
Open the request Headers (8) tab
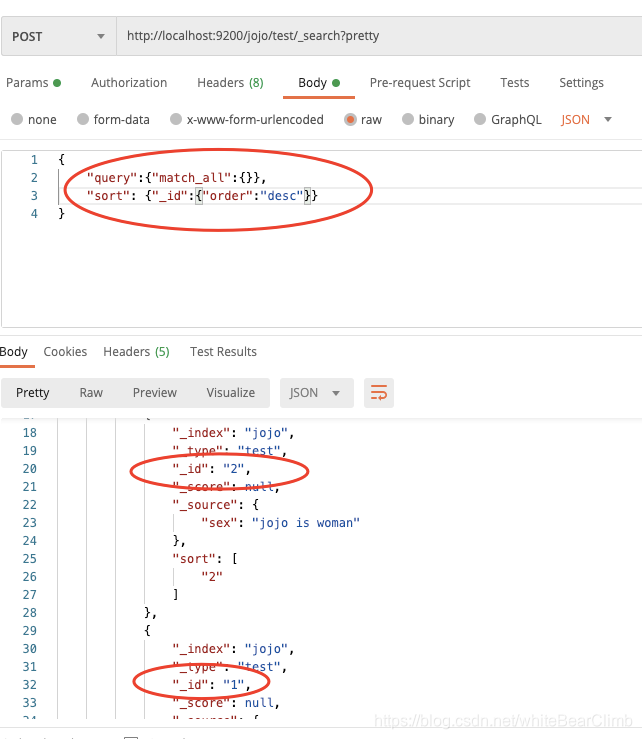[230, 82]
